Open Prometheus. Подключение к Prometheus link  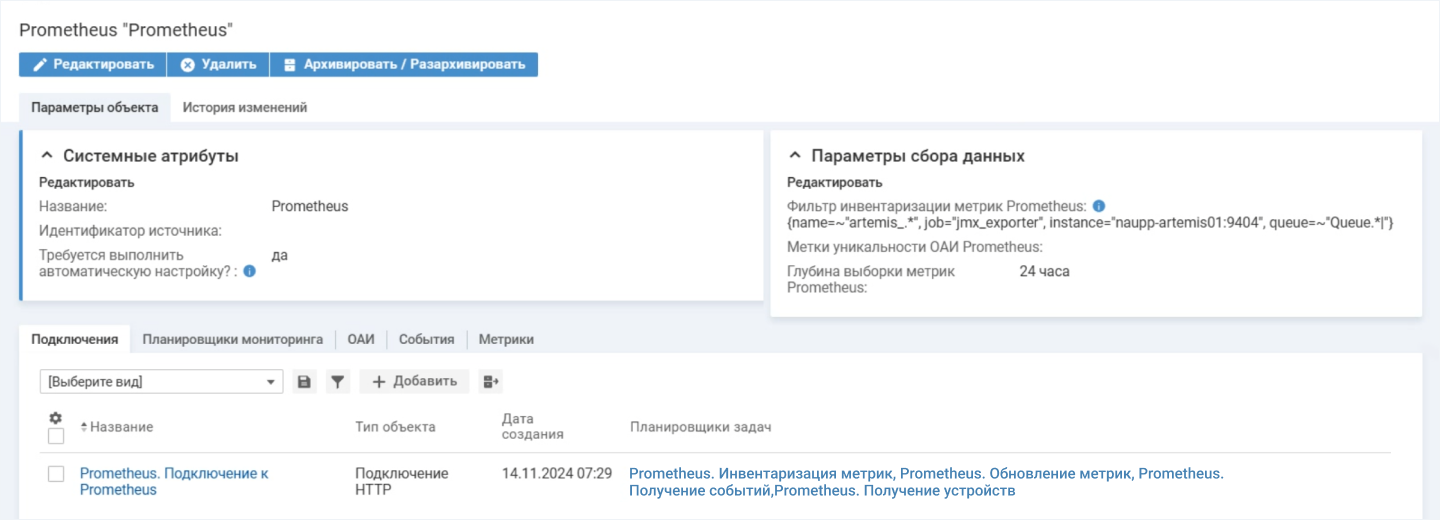[x=174, y=481]
